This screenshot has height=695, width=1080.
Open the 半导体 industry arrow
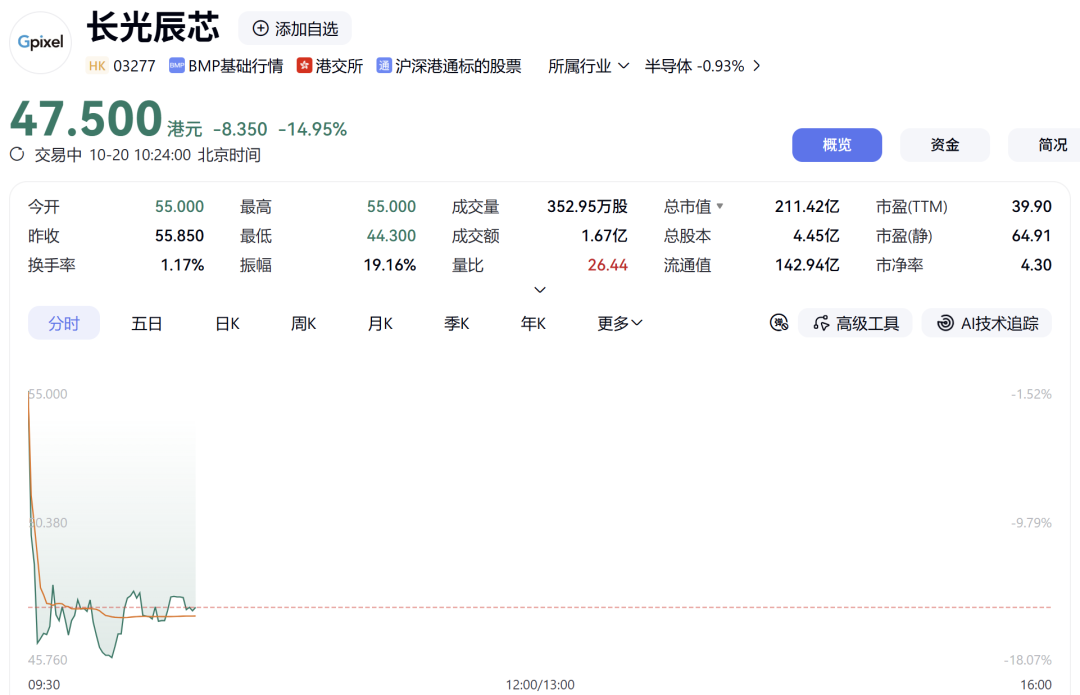[x=757, y=66]
